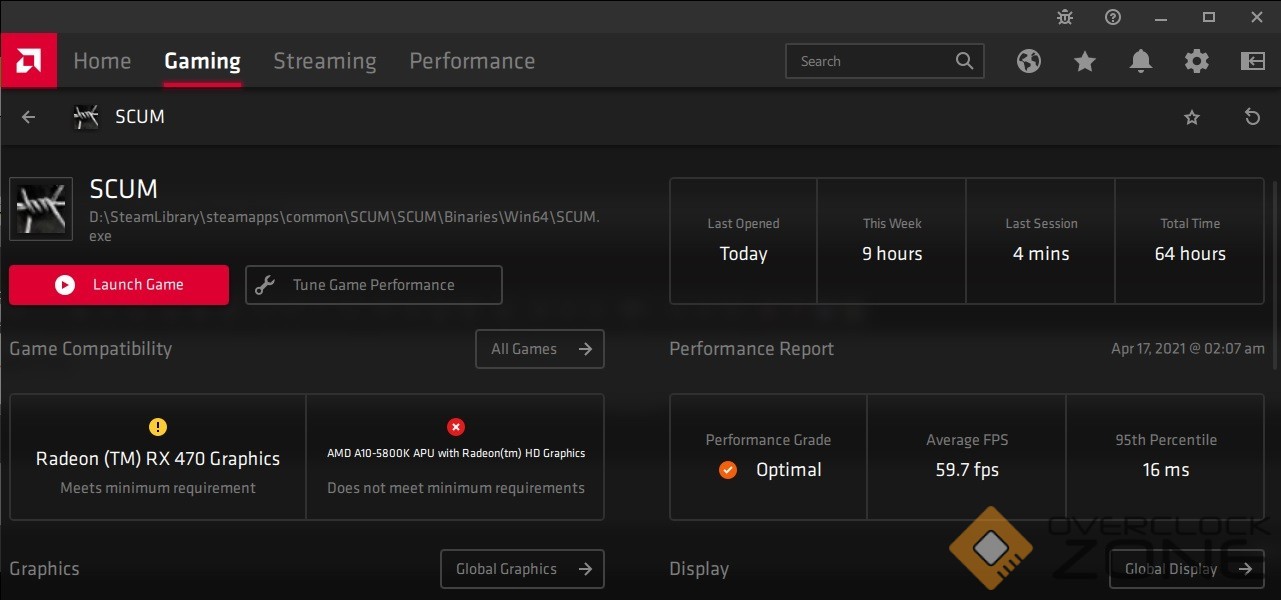Mark SCUM as favorite with star outline
1281x600 pixels.
1192,117
